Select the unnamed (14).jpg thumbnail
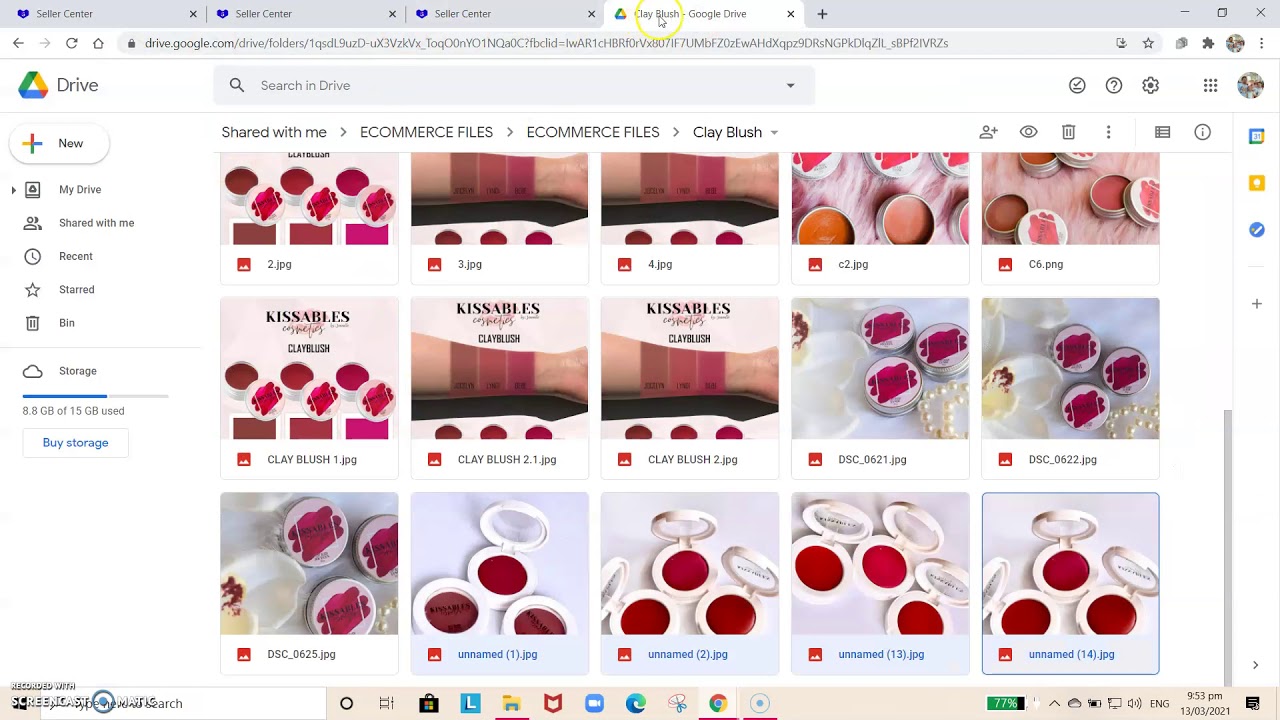The width and height of the screenshot is (1280, 720). 1071,564
